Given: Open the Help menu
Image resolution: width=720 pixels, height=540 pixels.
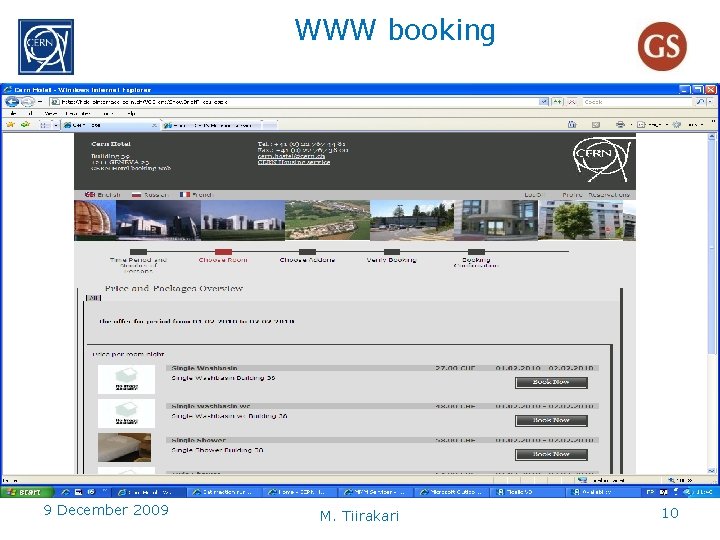Looking at the screenshot, I should click(x=131, y=113).
